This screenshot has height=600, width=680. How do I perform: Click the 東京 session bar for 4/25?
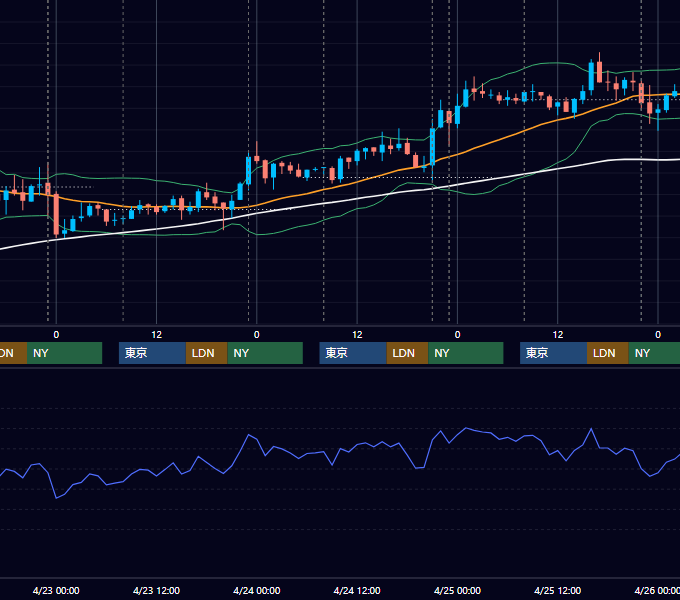pyautogui.click(x=553, y=353)
